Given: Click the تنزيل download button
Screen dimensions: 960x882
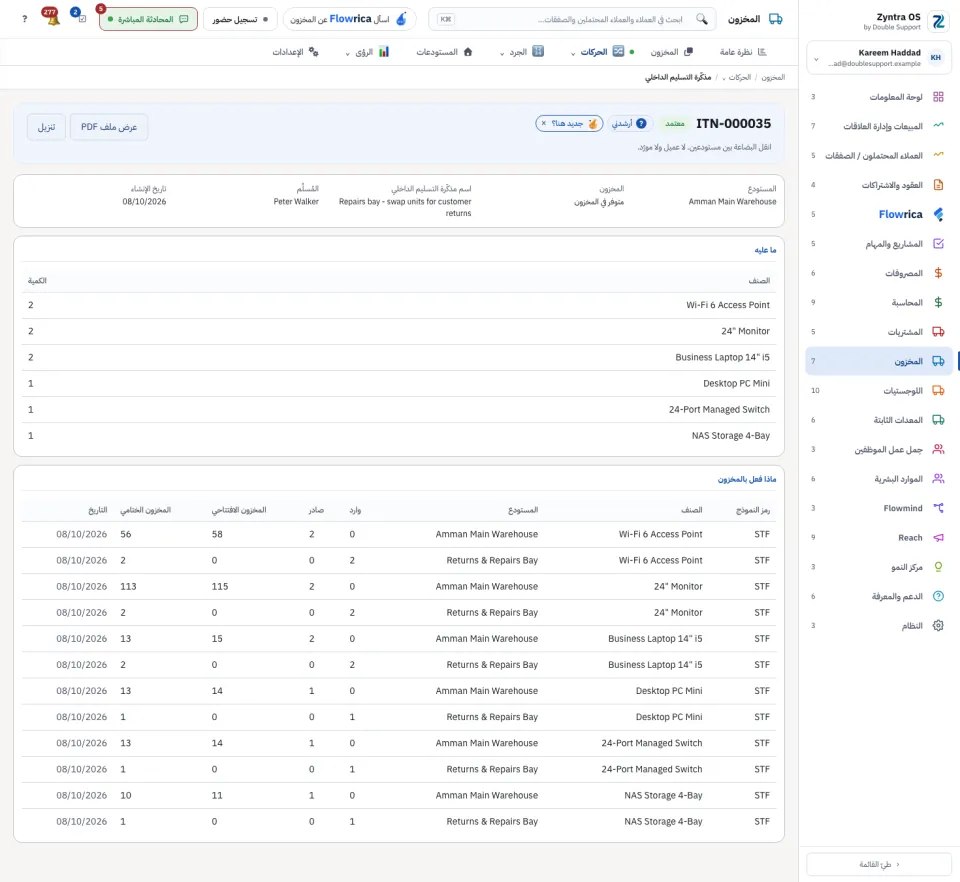Looking at the screenshot, I should 47,127.
